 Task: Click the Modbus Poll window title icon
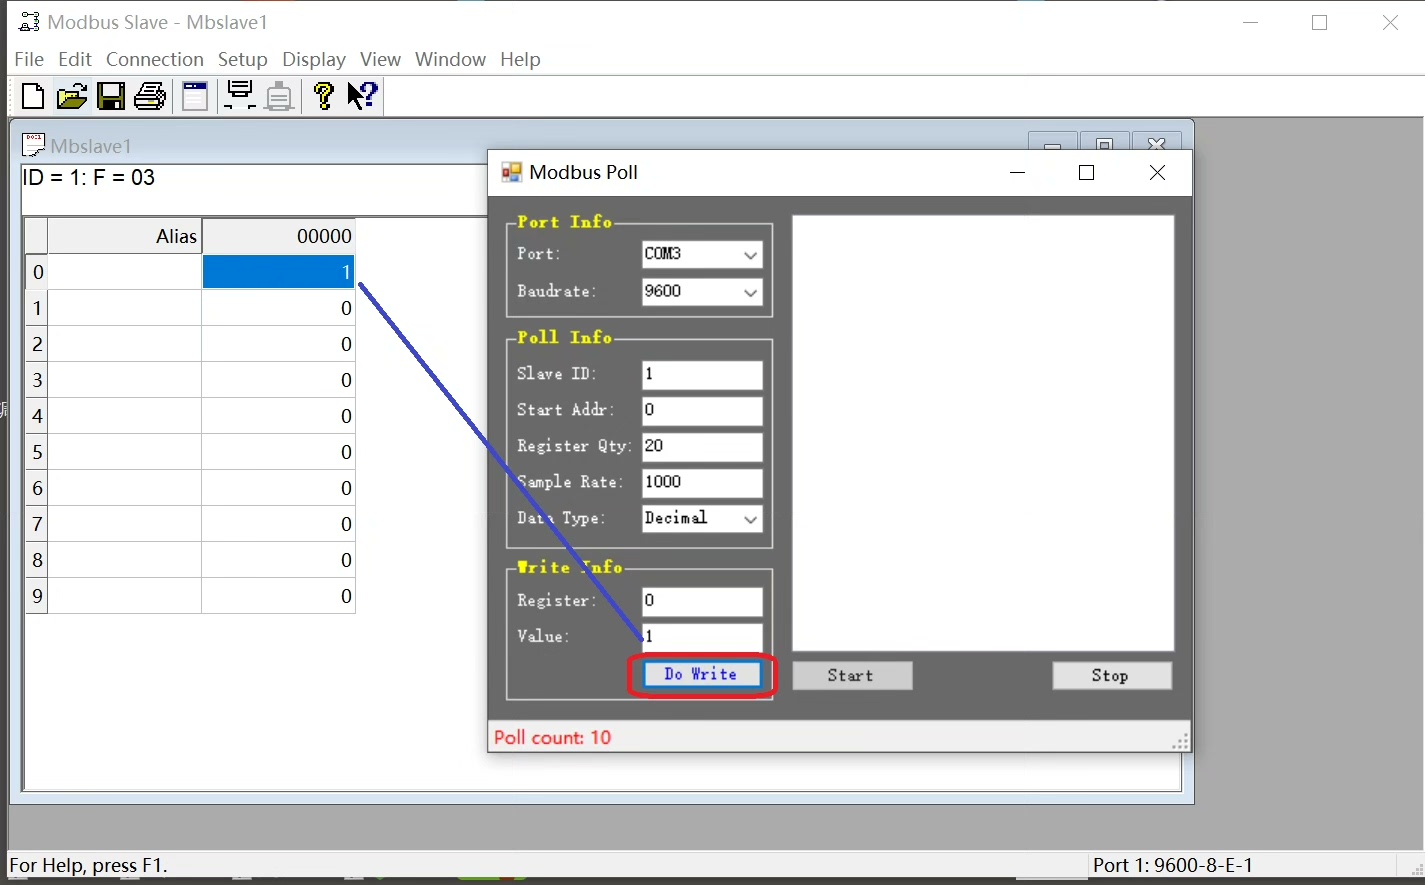(x=511, y=172)
